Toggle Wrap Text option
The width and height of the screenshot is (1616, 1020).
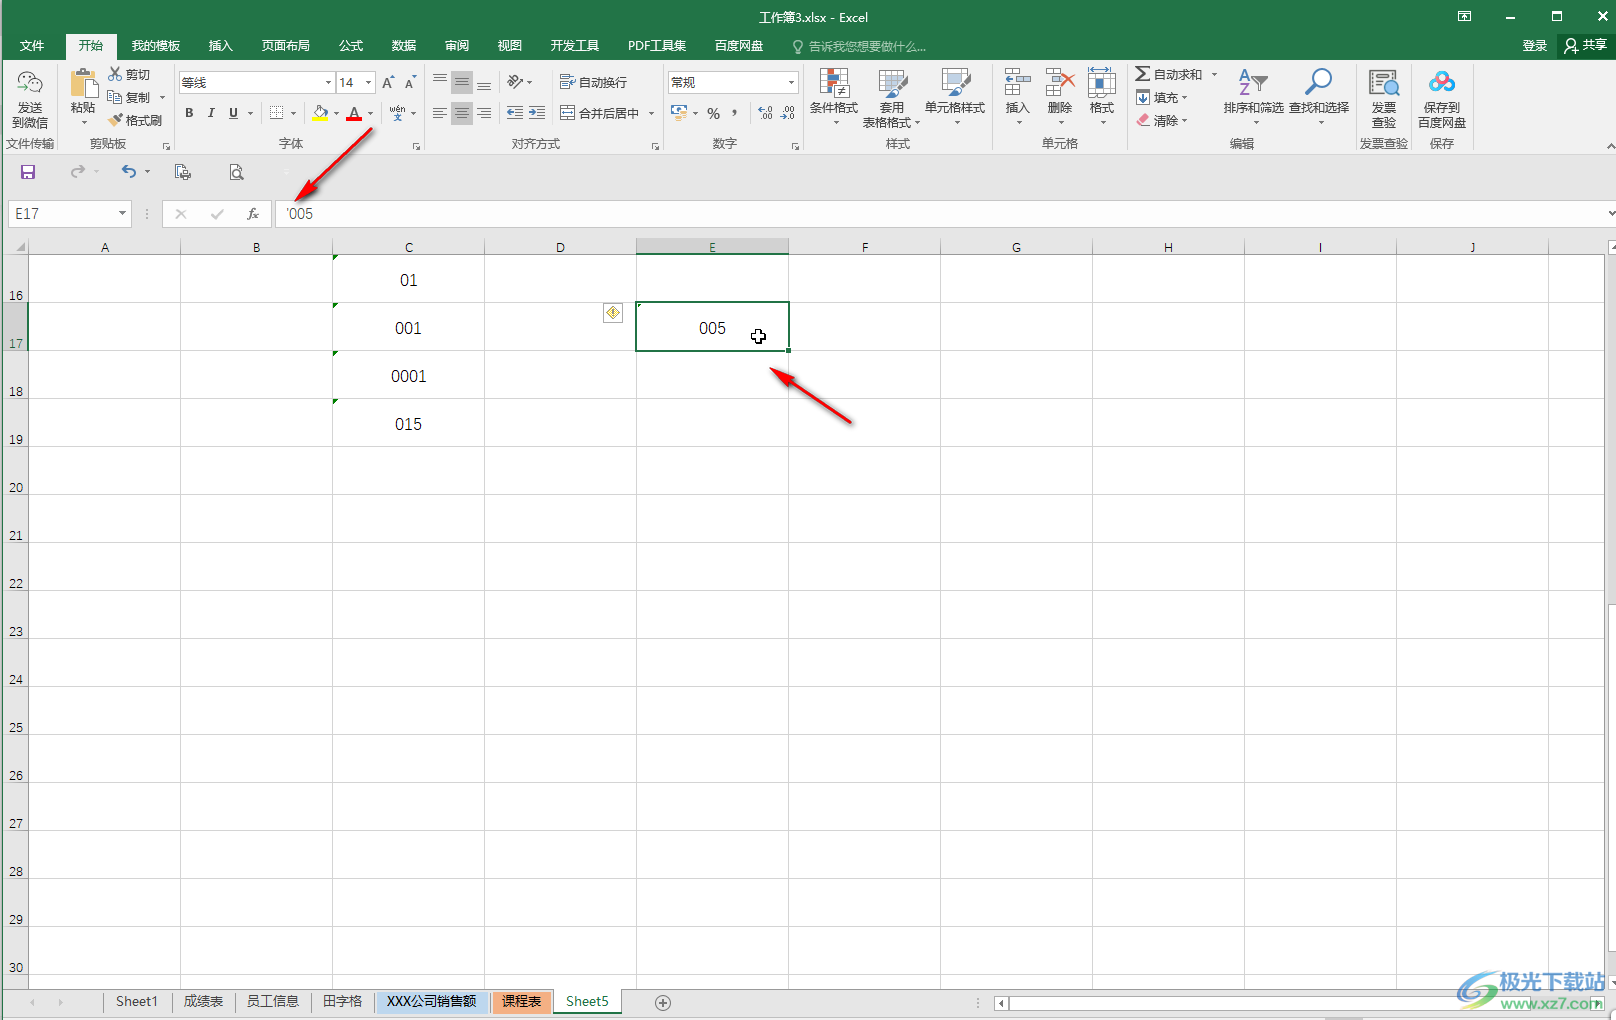coord(593,82)
